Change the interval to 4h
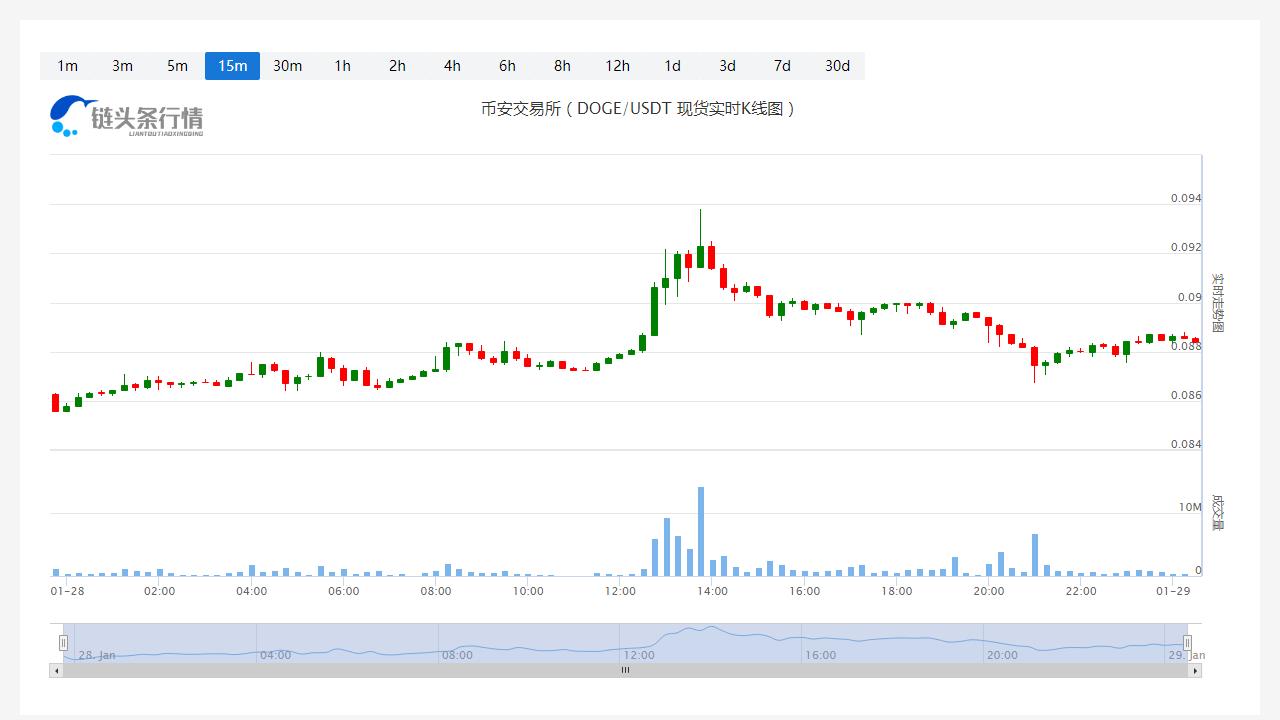 point(452,66)
